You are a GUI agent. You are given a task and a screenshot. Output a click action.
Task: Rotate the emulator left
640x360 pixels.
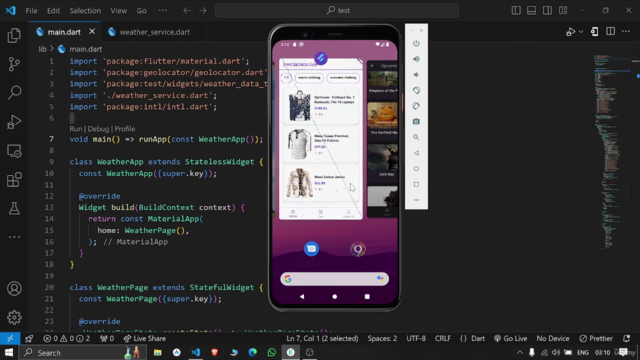[416, 90]
